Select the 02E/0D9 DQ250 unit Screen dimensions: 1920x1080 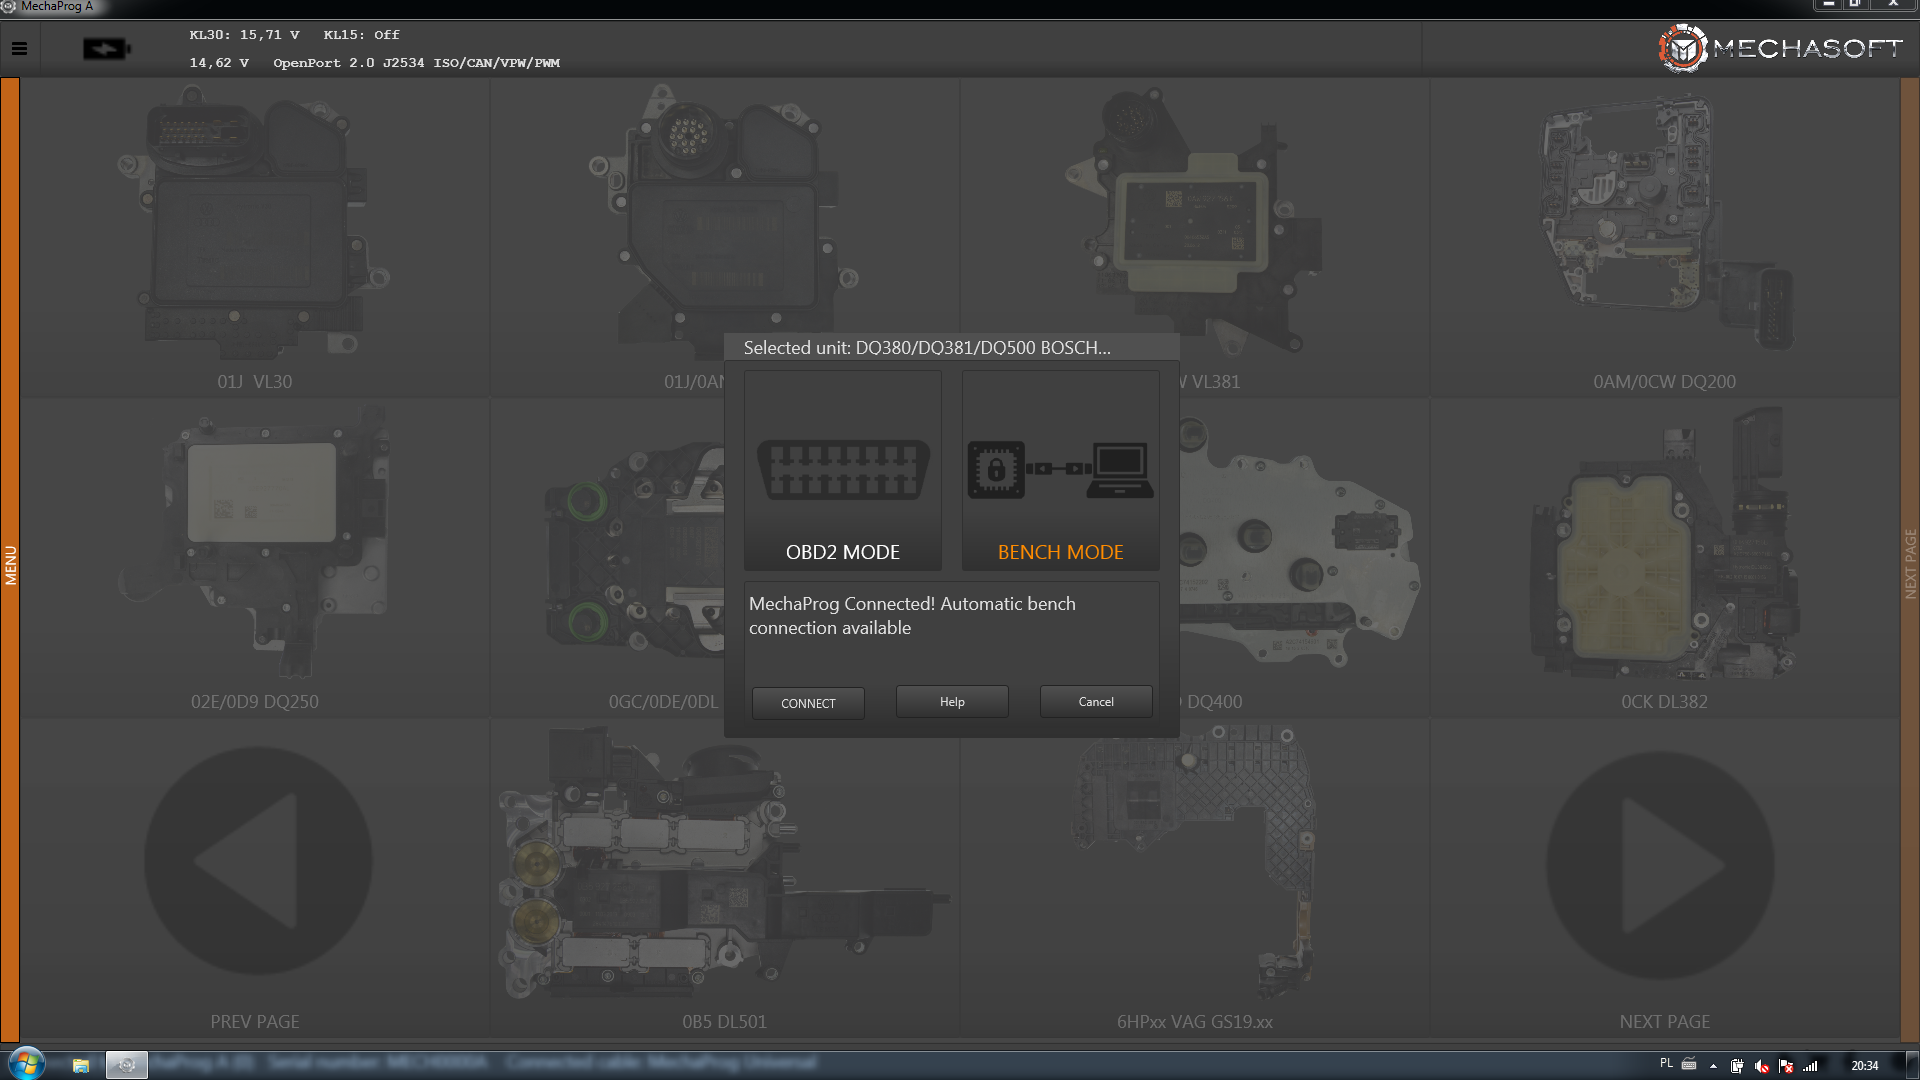tap(255, 550)
